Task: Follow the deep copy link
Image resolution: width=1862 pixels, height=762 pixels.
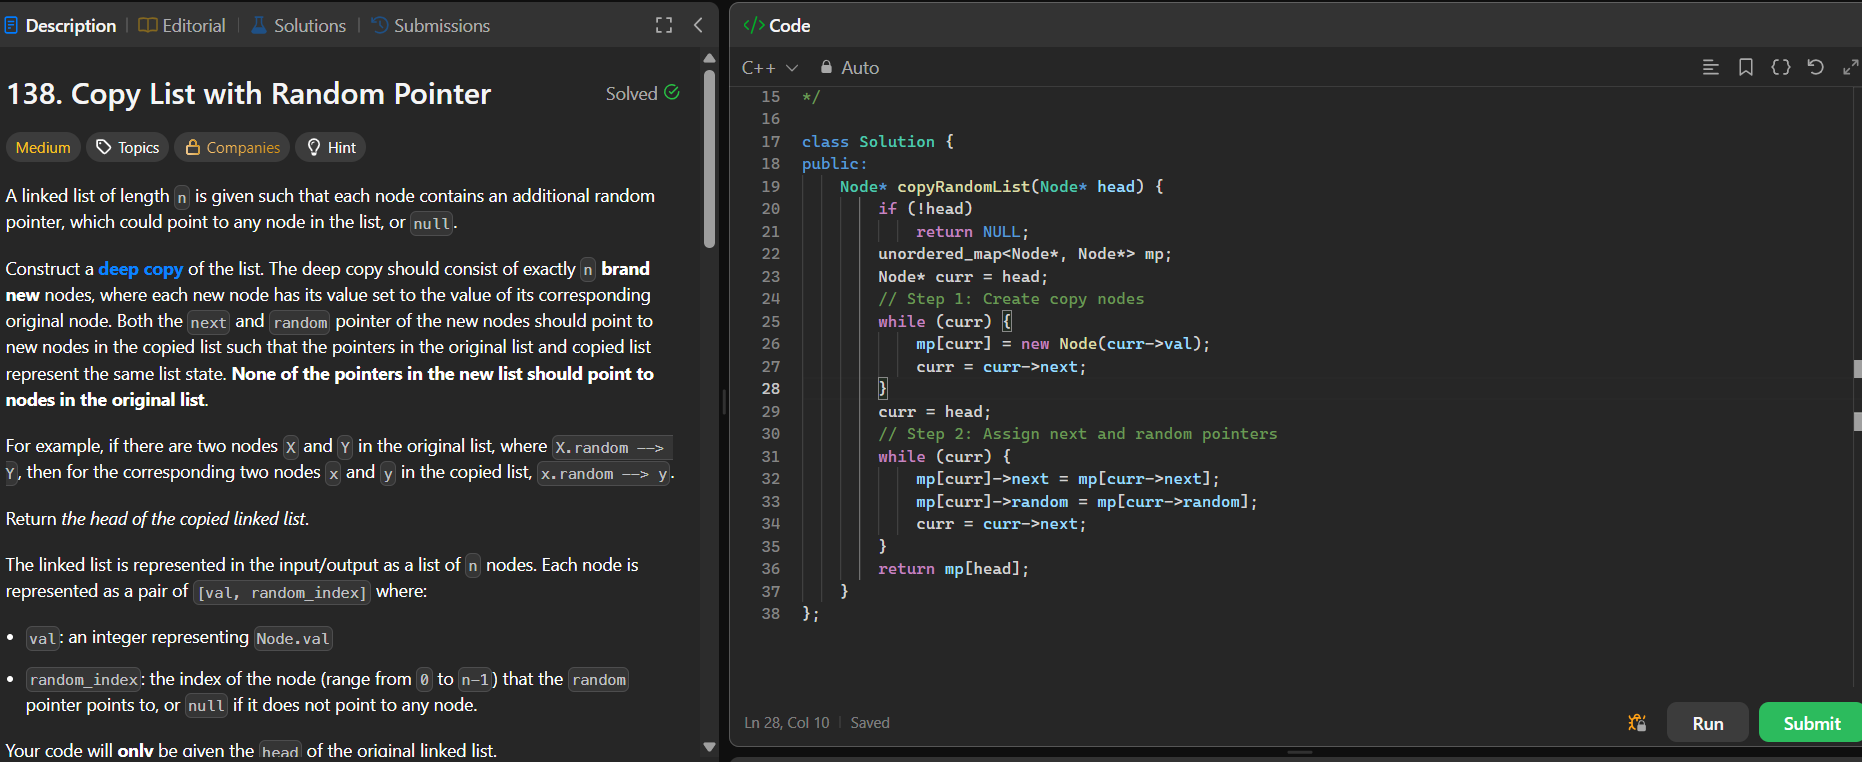Action: [140, 269]
